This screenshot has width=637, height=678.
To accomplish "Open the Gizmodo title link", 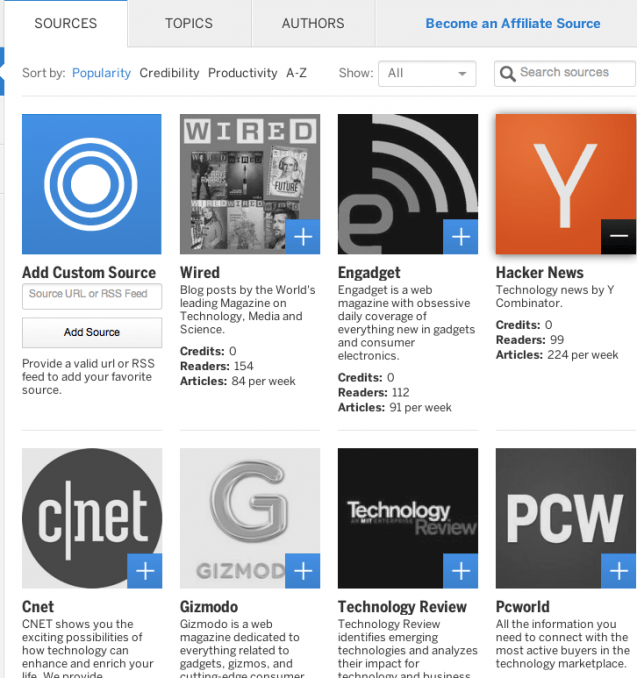I will 209,607.
